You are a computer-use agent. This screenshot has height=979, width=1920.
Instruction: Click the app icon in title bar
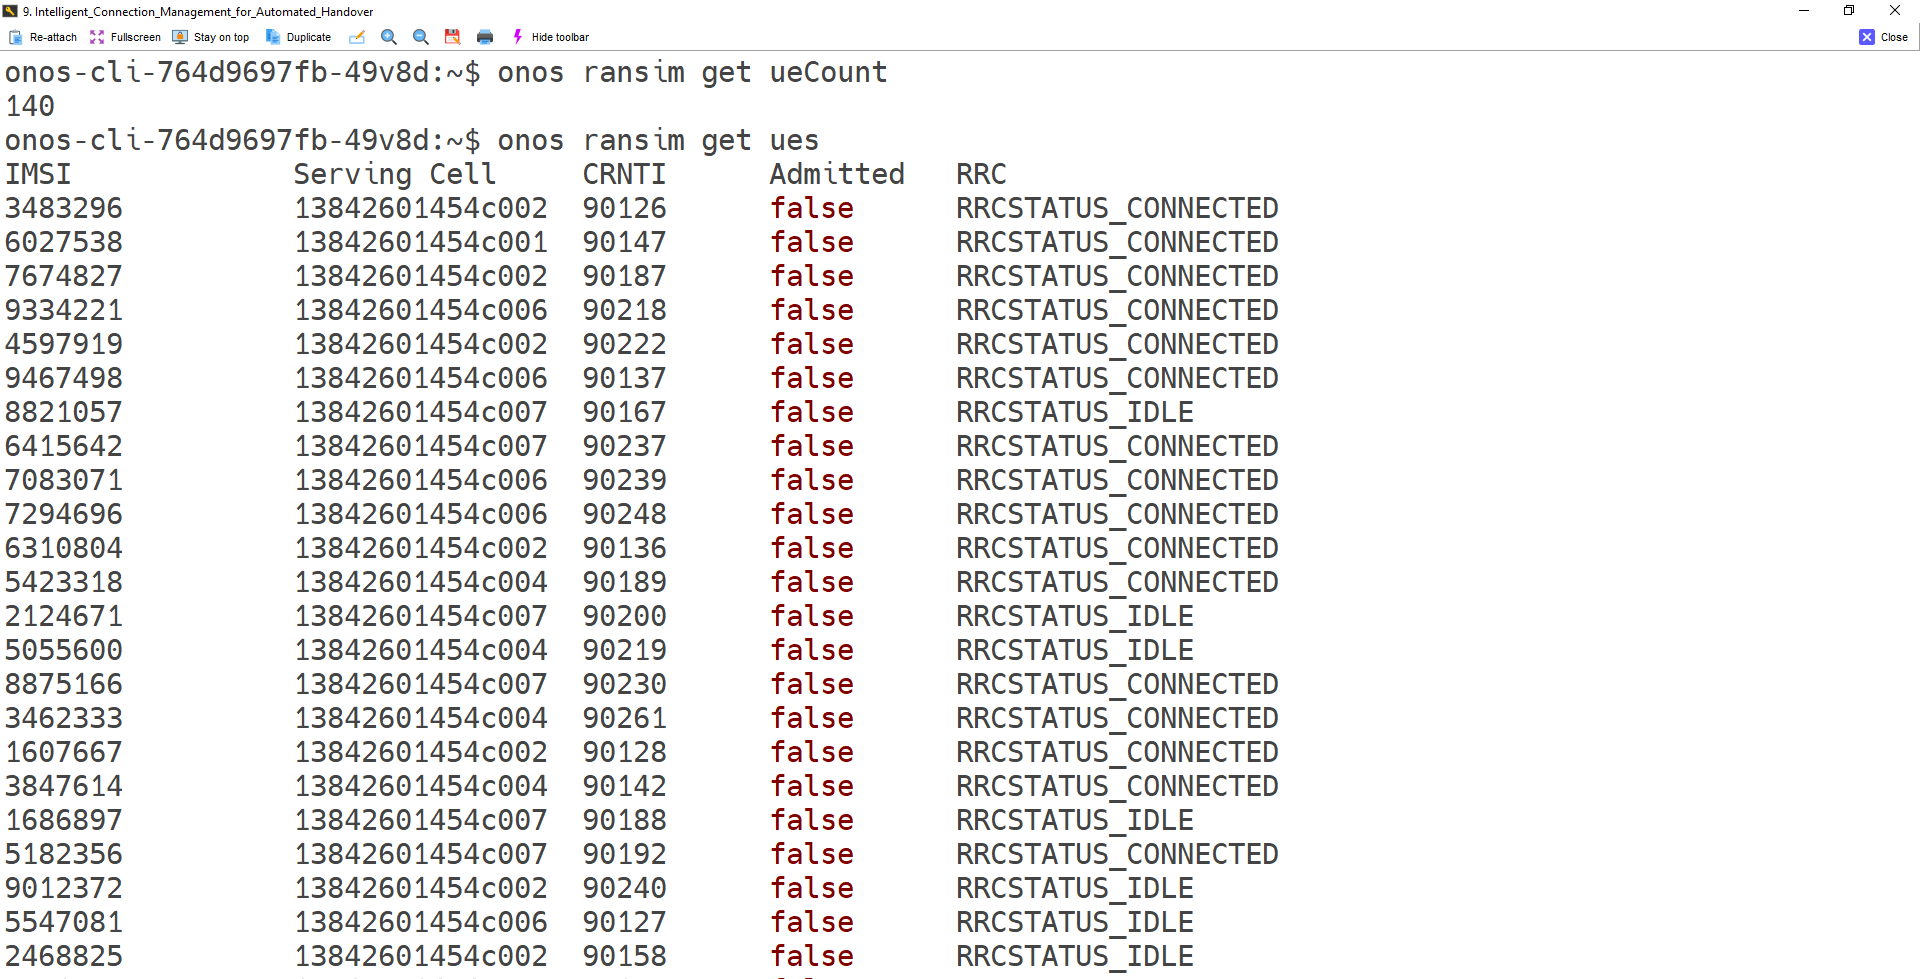[10, 11]
